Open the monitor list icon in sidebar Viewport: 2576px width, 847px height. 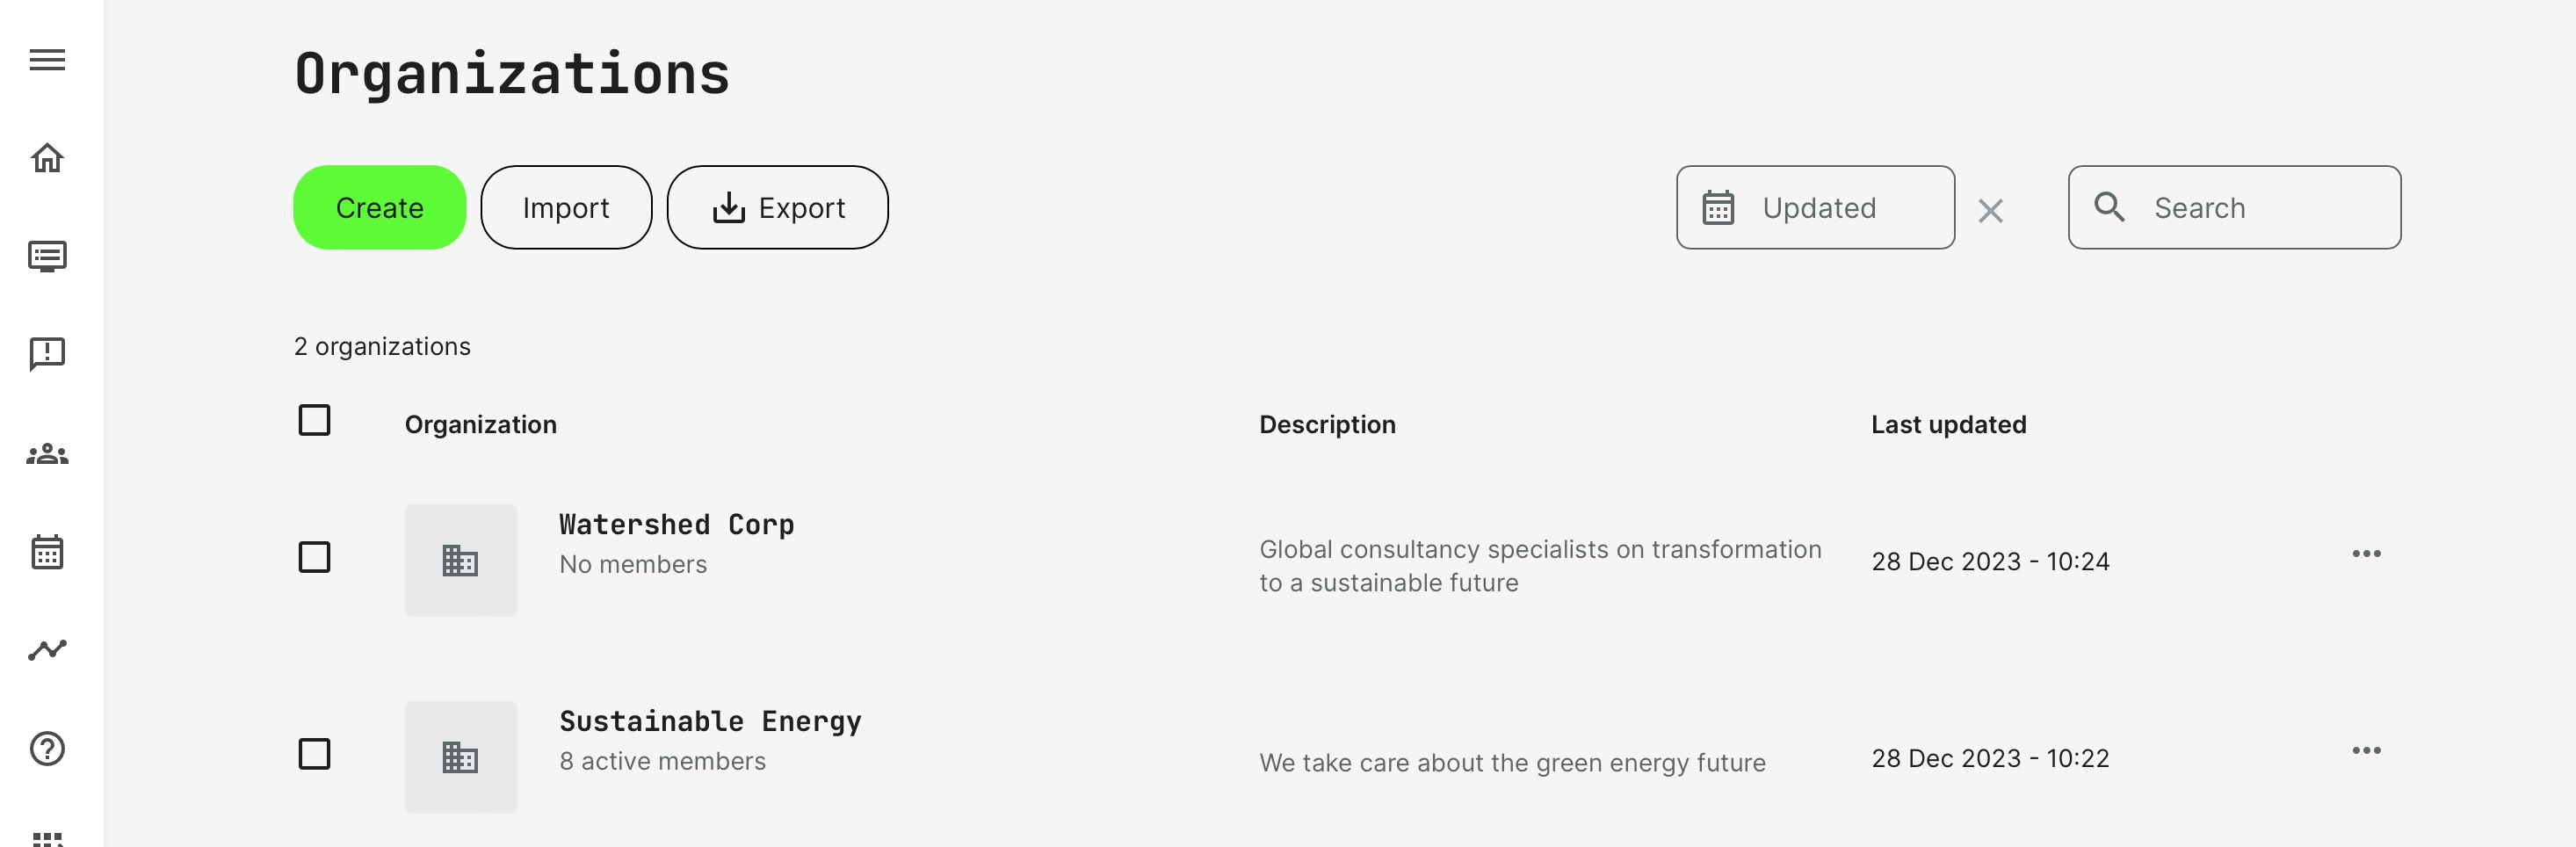pyautogui.click(x=47, y=257)
